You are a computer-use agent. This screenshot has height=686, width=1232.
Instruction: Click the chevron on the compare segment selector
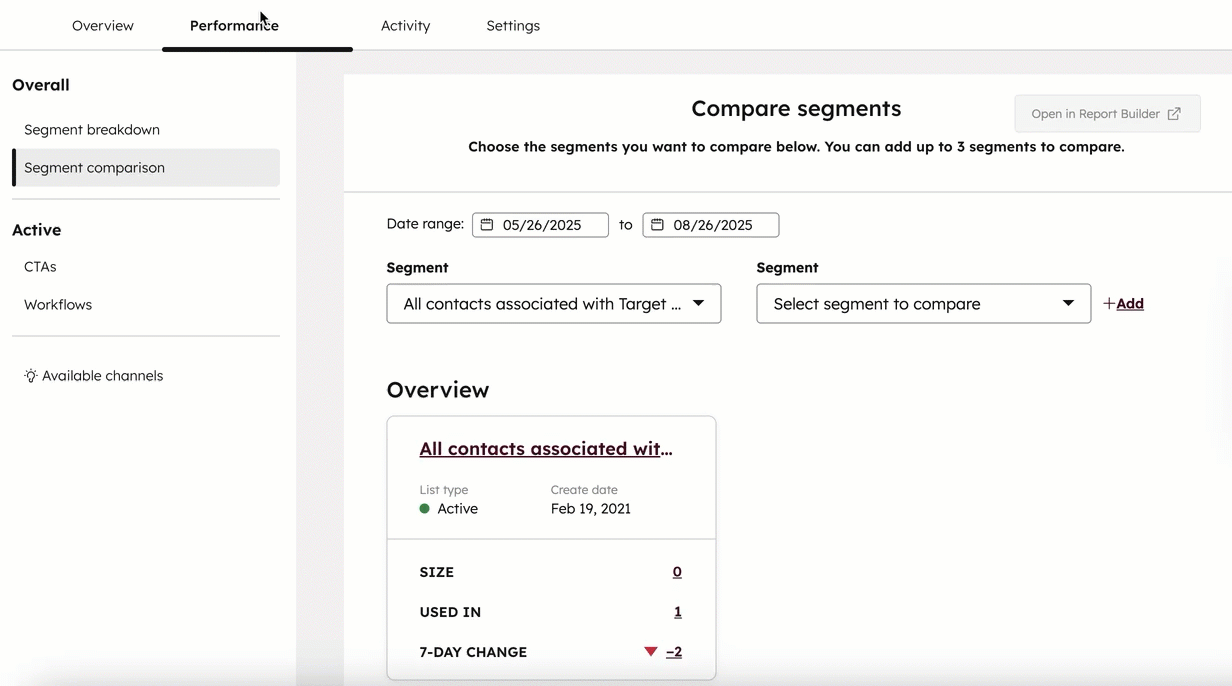click(x=1069, y=303)
